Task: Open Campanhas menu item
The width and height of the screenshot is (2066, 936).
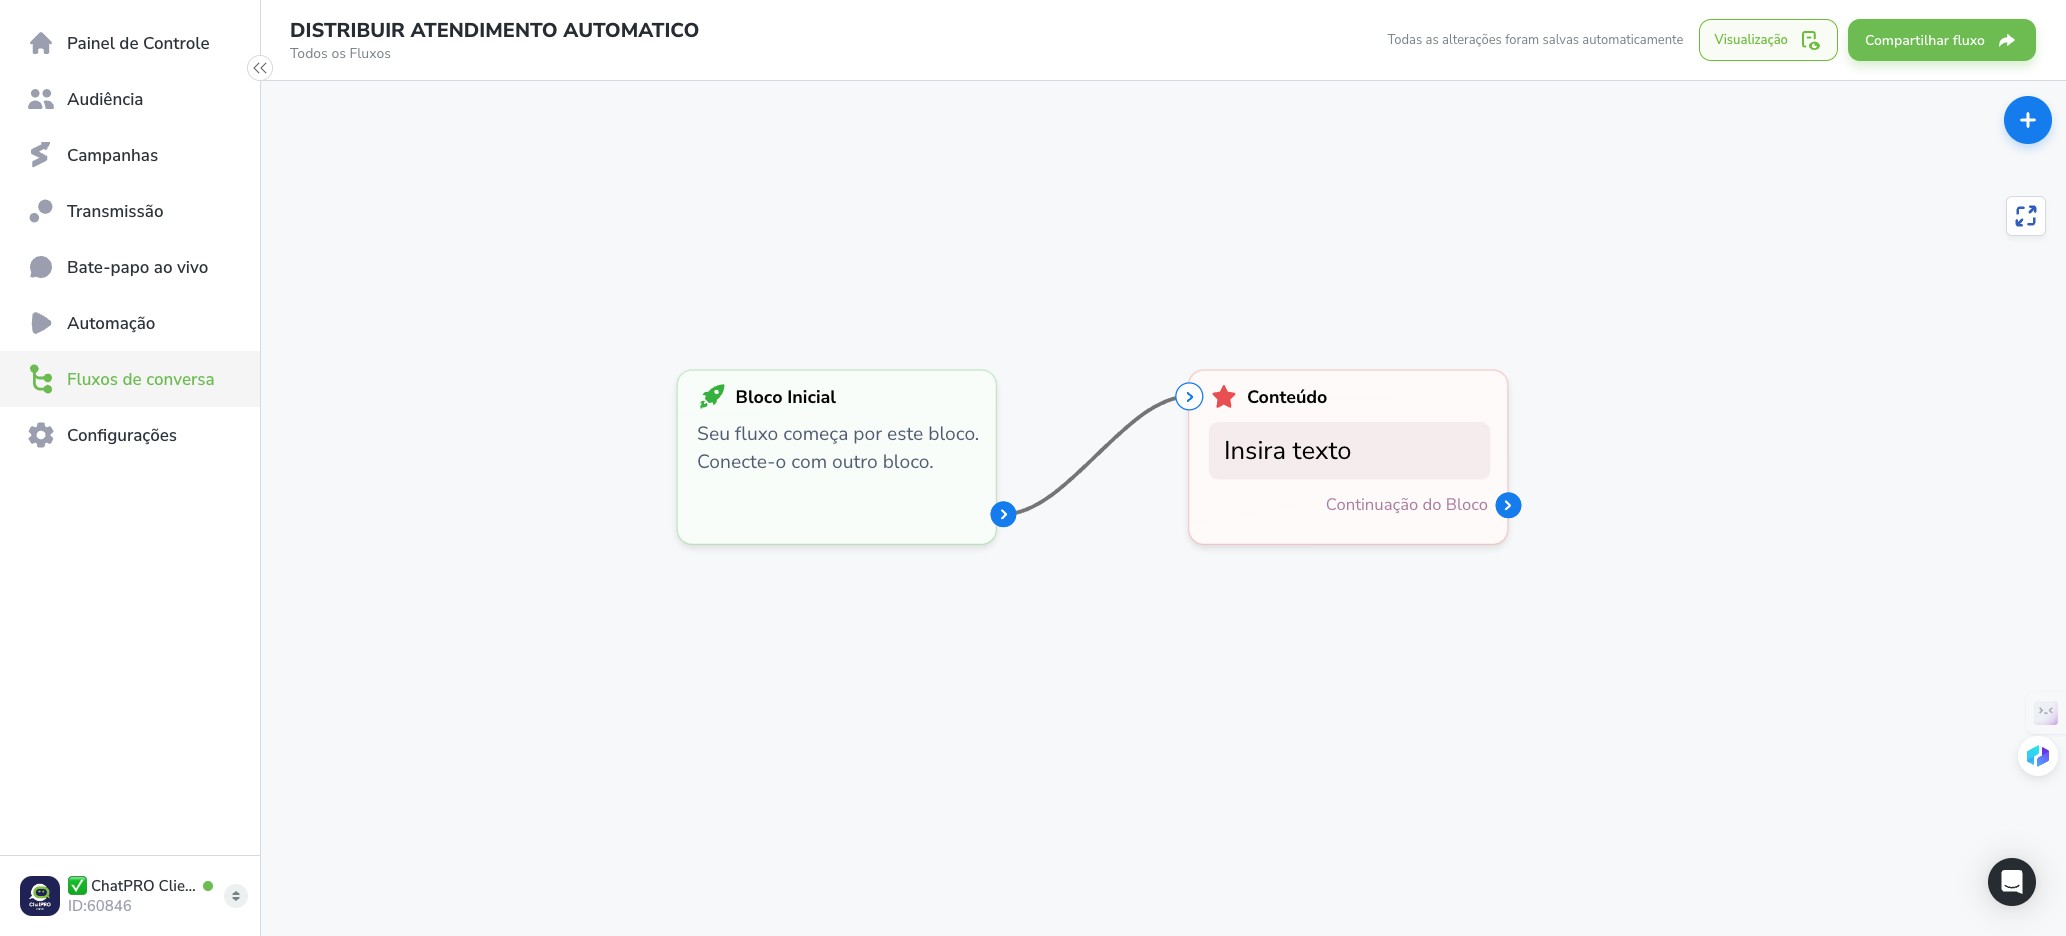Action: (x=130, y=155)
